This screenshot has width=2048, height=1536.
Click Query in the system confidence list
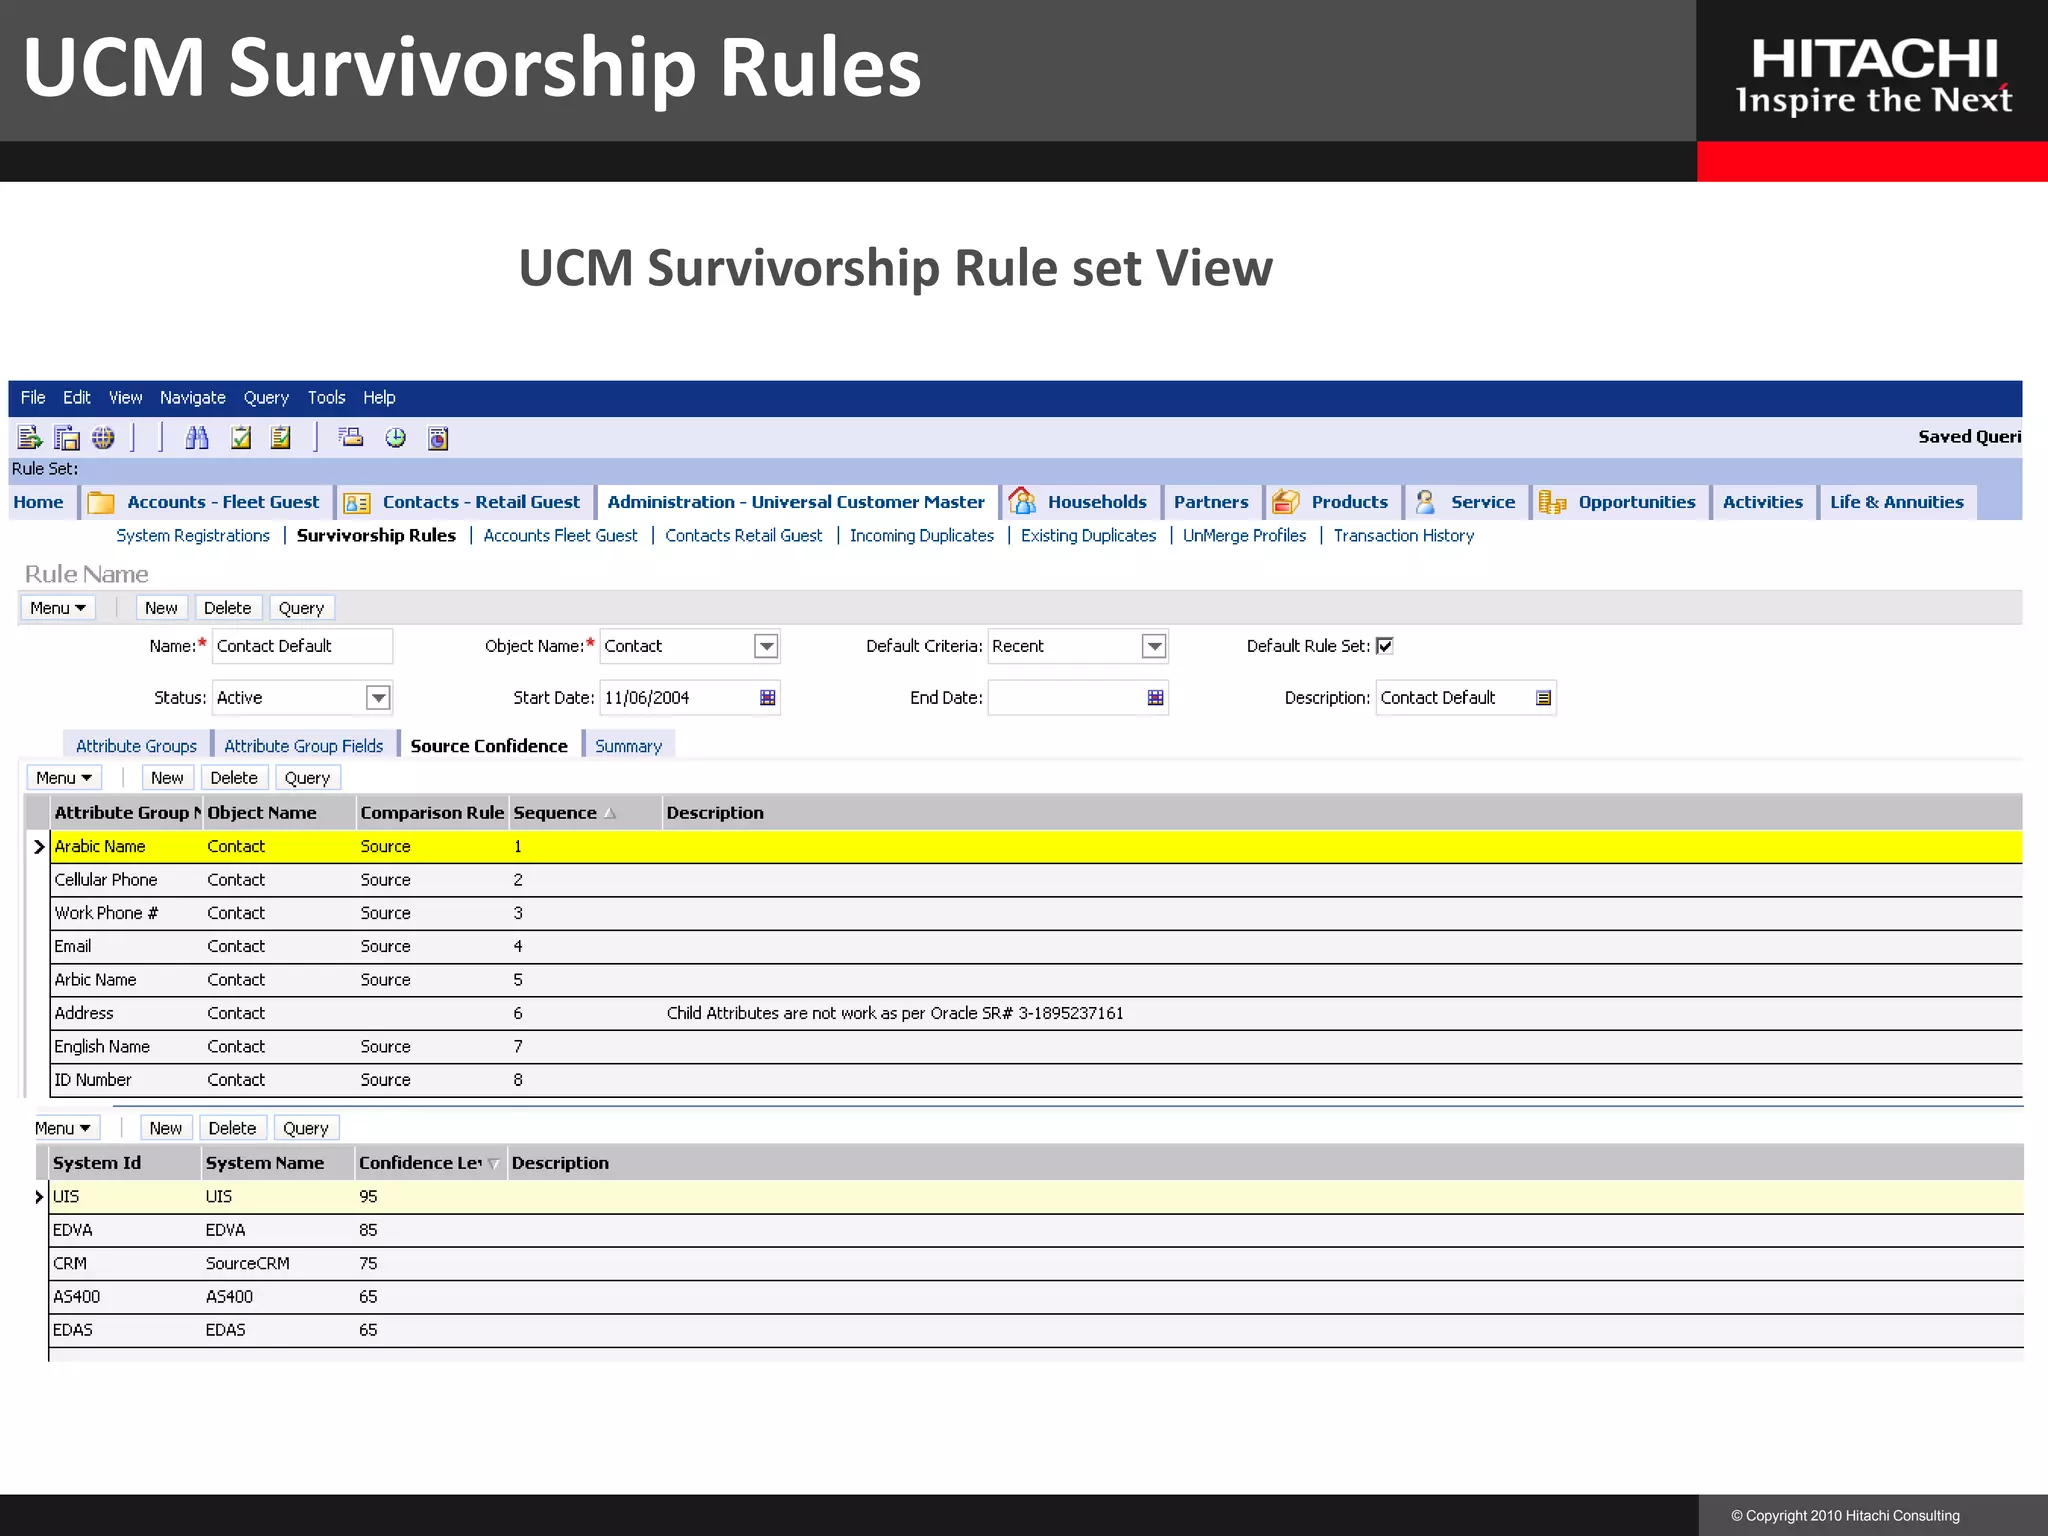[x=306, y=1128]
